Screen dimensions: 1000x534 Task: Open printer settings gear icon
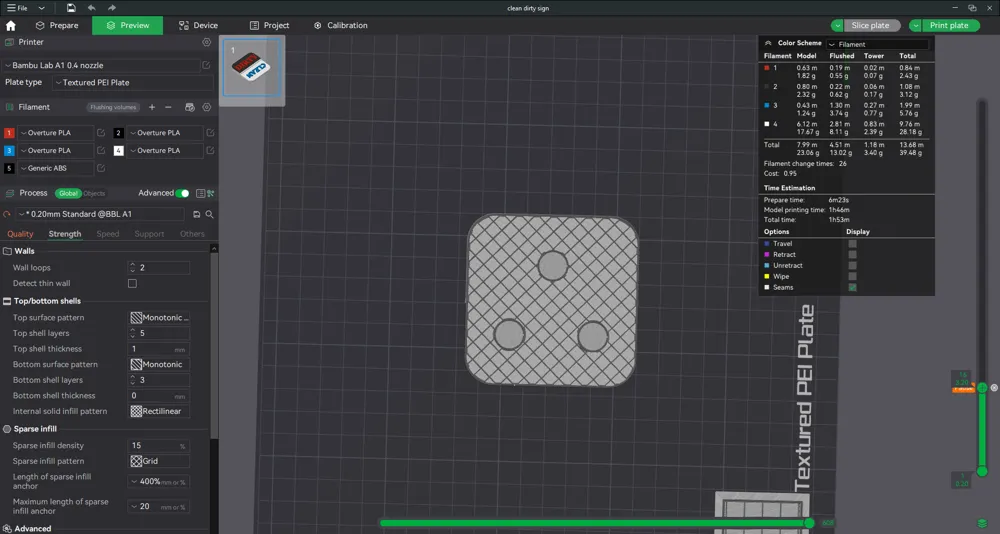(207, 42)
